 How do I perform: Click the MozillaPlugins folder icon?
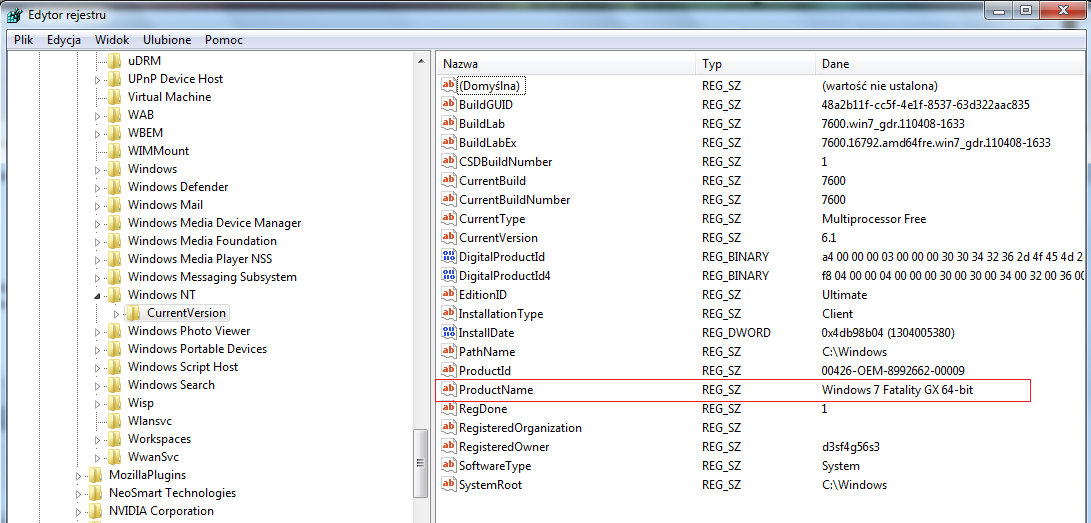96,475
